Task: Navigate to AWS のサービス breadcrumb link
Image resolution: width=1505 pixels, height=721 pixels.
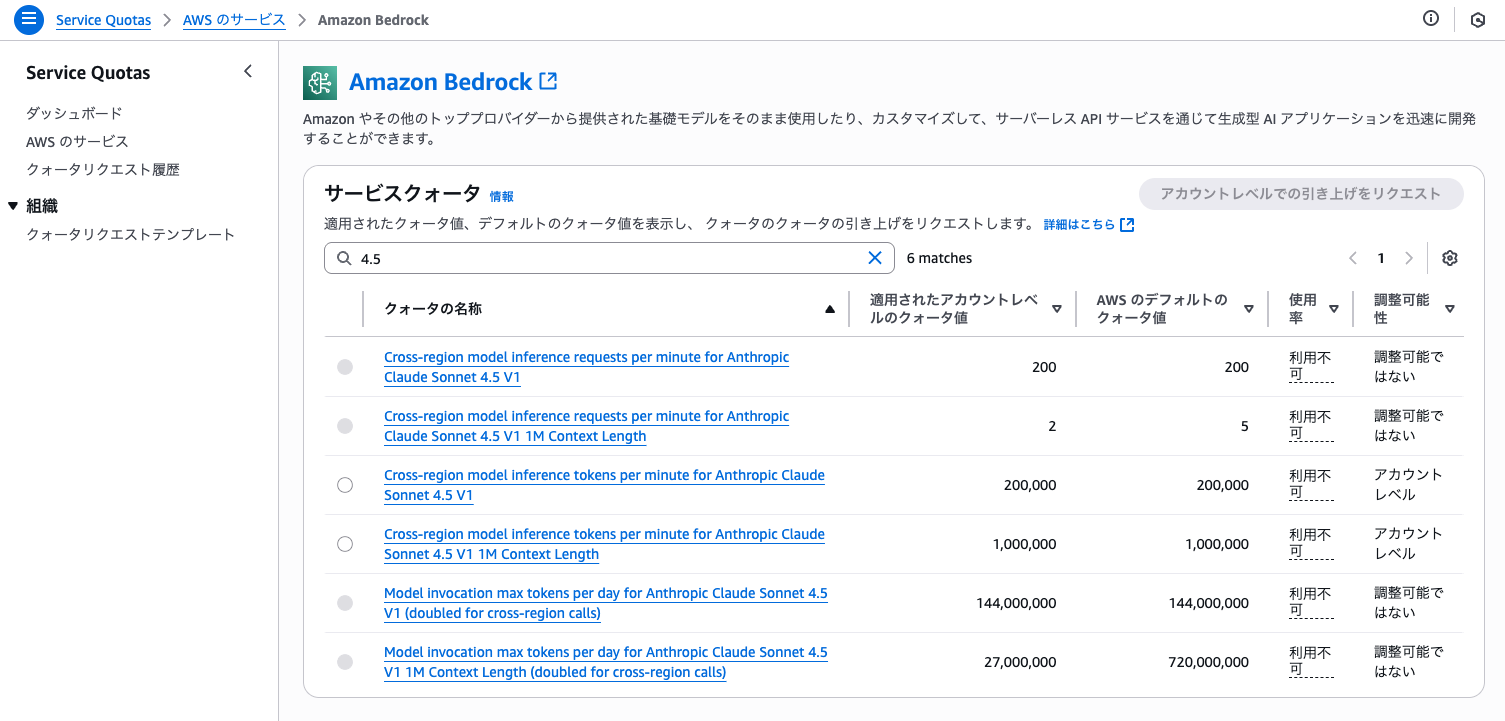Action: pyautogui.click(x=234, y=19)
